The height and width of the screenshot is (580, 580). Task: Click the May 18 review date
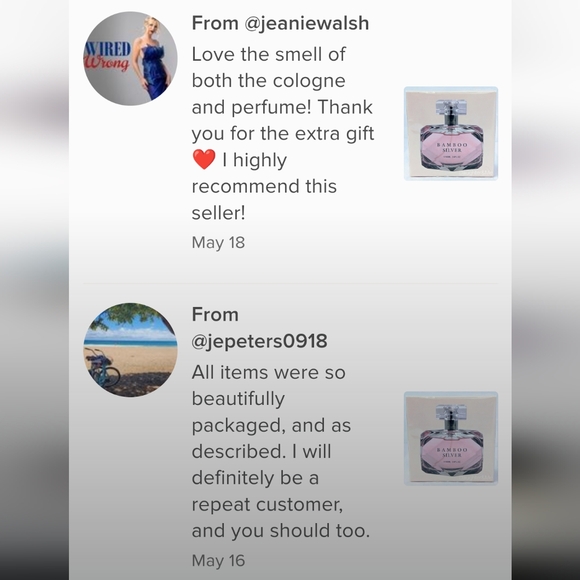coord(218,243)
